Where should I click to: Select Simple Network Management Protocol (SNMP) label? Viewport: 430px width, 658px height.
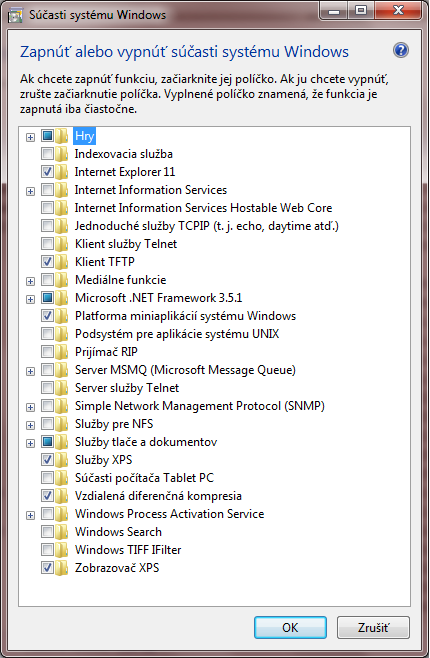200,406
